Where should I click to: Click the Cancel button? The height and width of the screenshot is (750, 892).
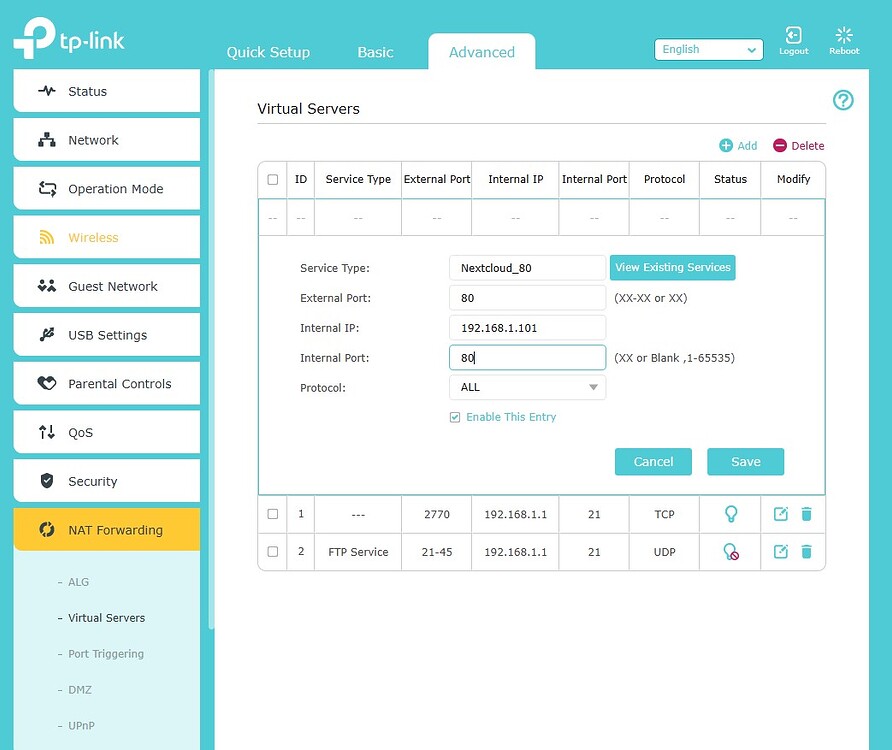(x=653, y=461)
